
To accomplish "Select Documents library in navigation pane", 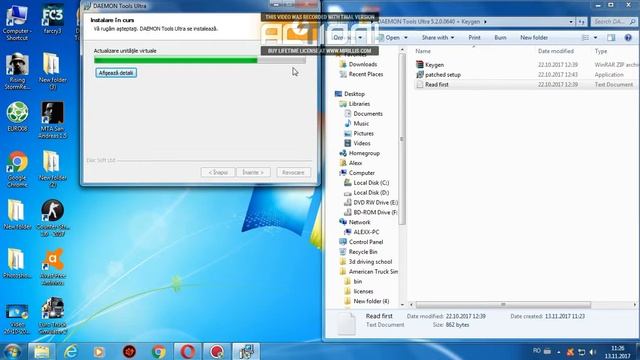I will click(x=368, y=113).
